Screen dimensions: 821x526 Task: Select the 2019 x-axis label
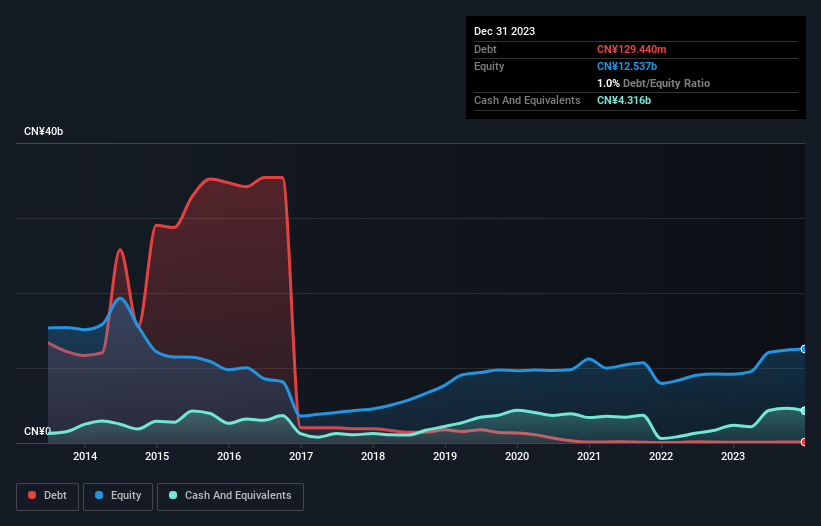[445, 456]
